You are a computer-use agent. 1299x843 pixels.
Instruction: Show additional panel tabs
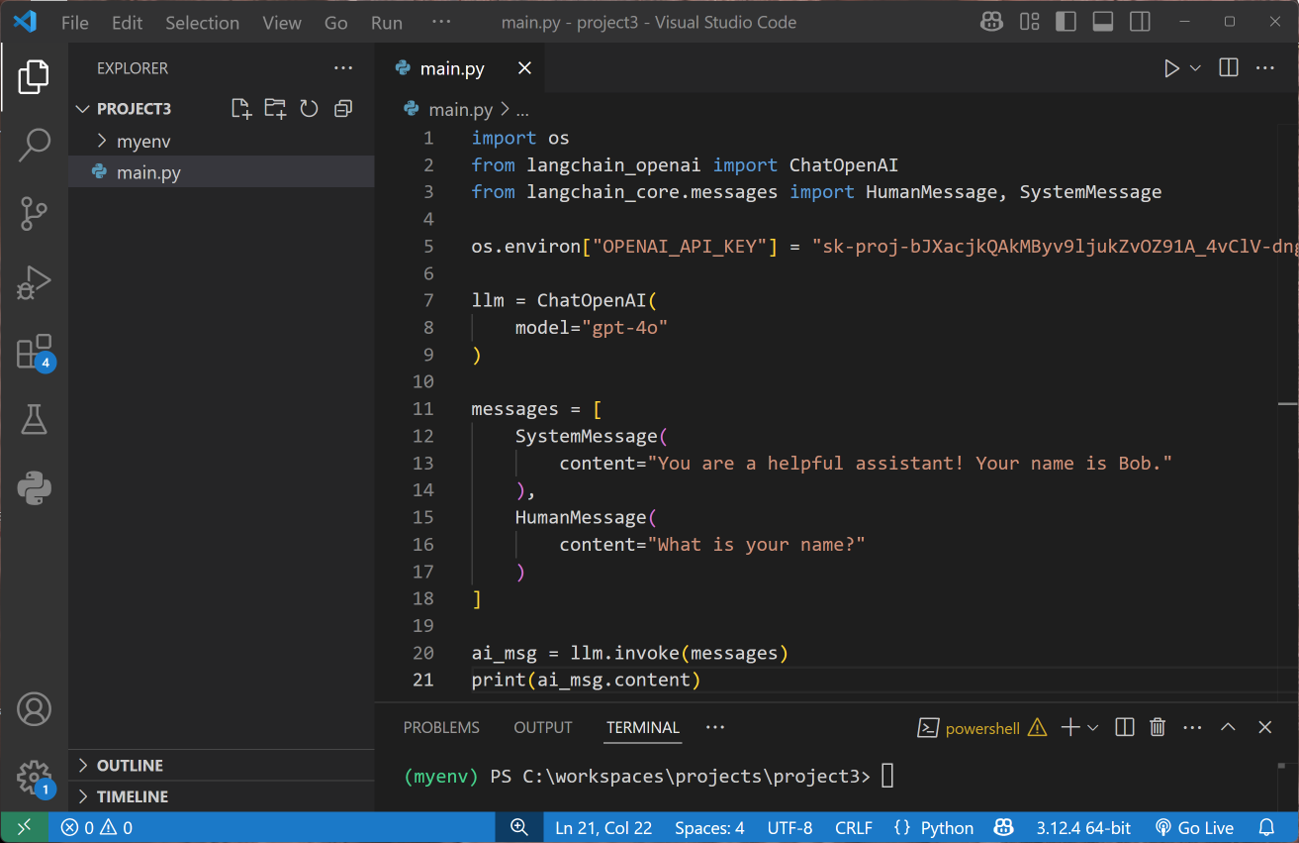pos(715,727)
